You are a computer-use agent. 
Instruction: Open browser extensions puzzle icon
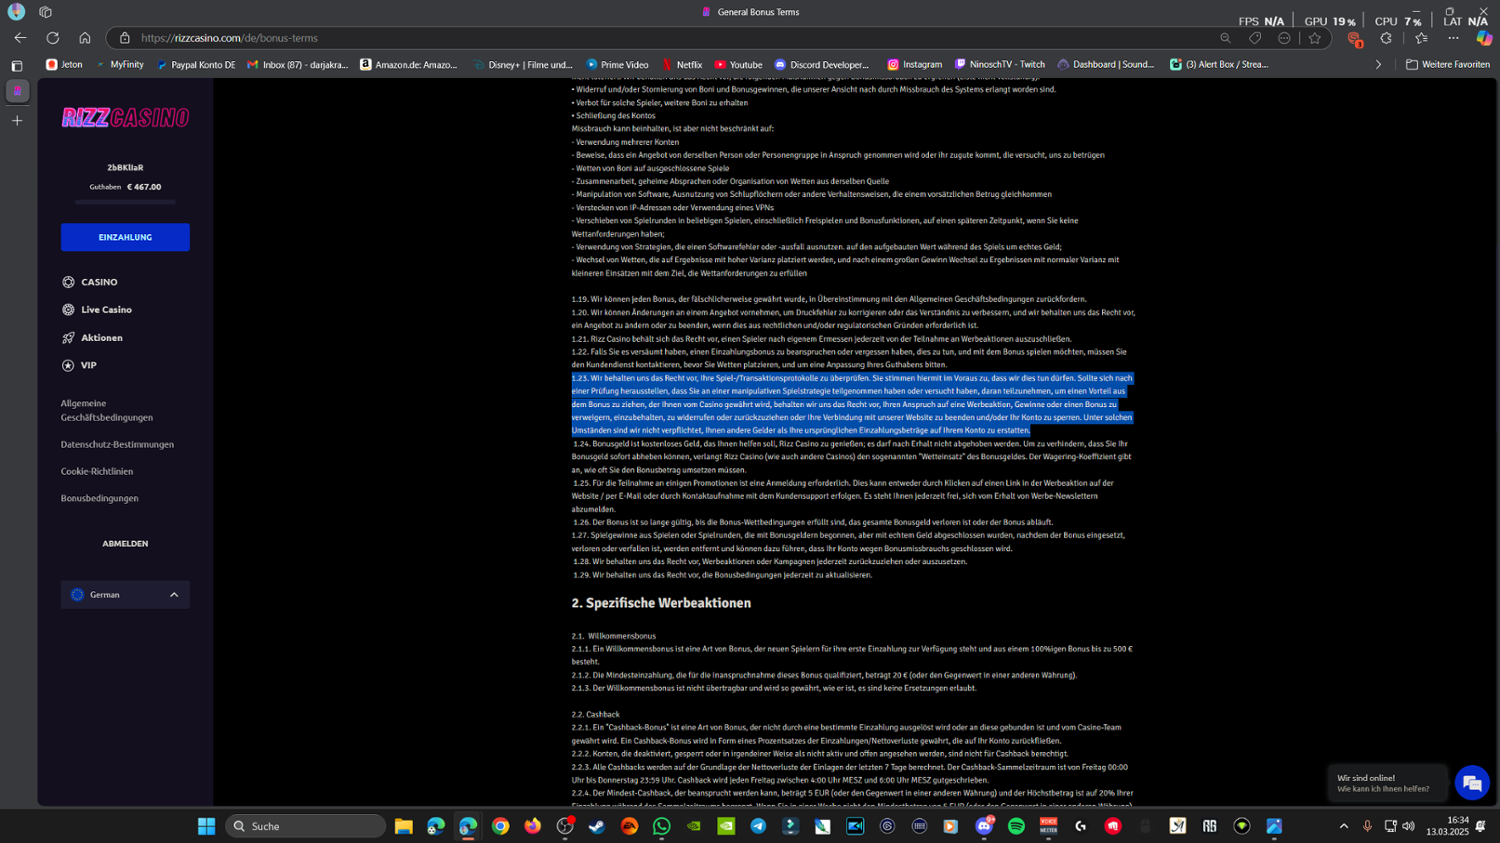pyautogui.click(x=1385, y=38)
